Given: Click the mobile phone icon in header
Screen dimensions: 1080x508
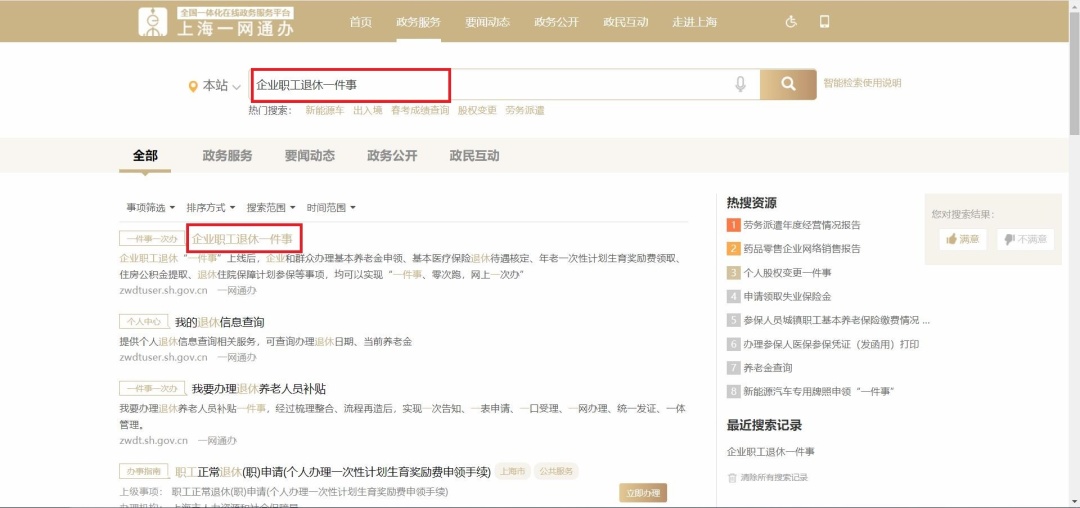Looking at the screenshot, I should click(825, 22).
